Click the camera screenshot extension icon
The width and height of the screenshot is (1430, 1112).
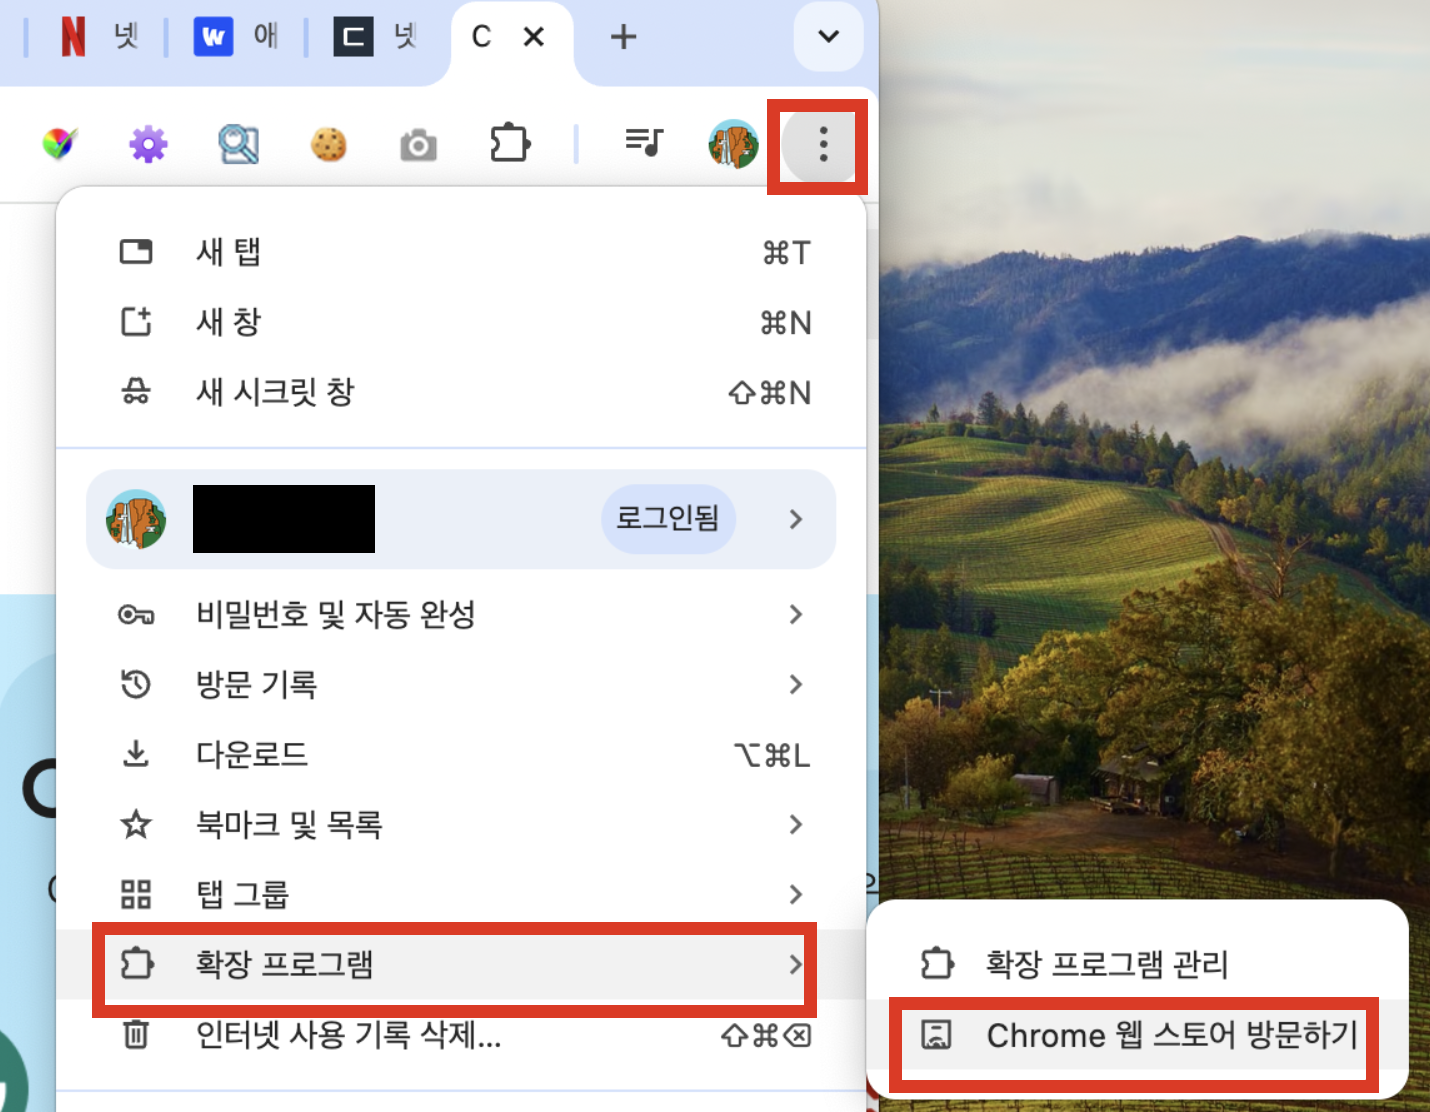[418, 145]
